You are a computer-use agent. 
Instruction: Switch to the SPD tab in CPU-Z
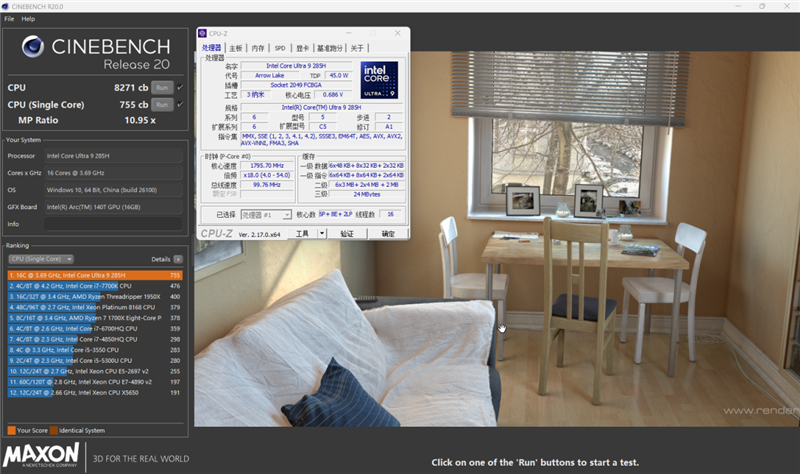(280, 48)
